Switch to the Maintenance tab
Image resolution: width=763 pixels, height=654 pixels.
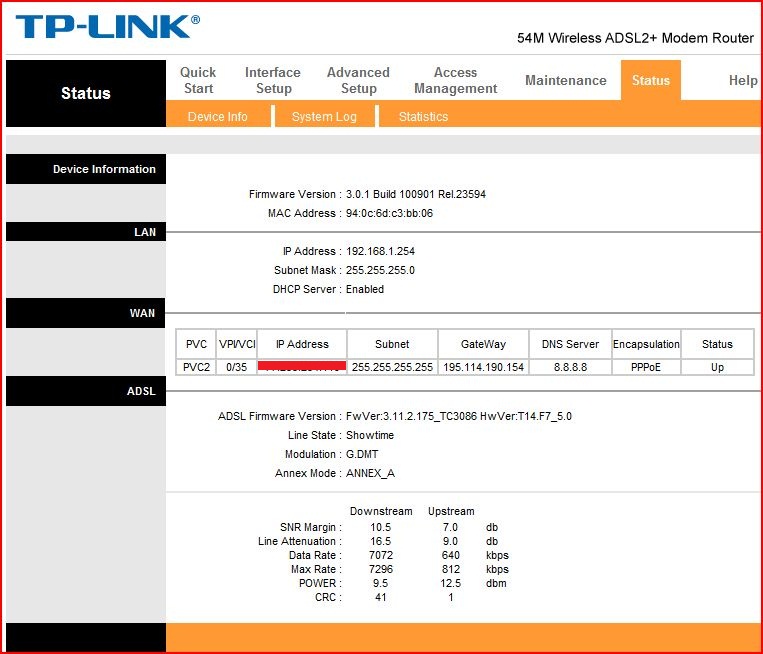coord(565,80)
